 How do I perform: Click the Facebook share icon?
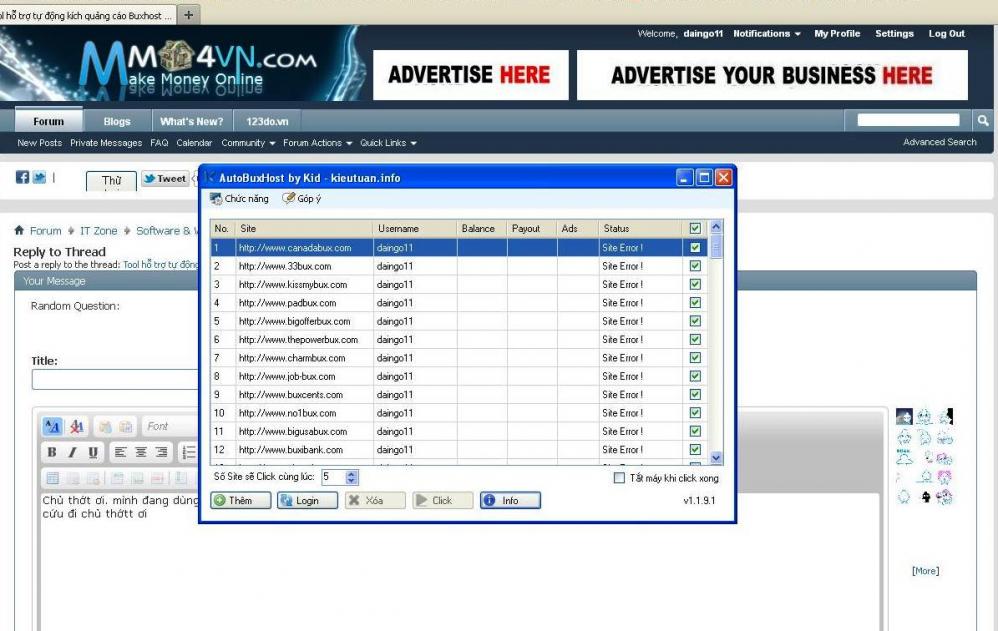click(x=22, y=178)
